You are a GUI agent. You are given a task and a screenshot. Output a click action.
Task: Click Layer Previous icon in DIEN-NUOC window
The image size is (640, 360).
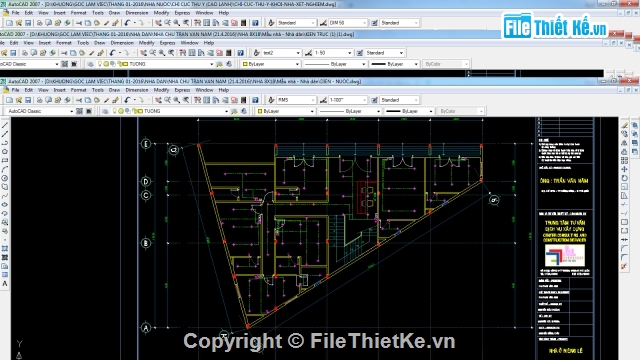coord(244,111)
